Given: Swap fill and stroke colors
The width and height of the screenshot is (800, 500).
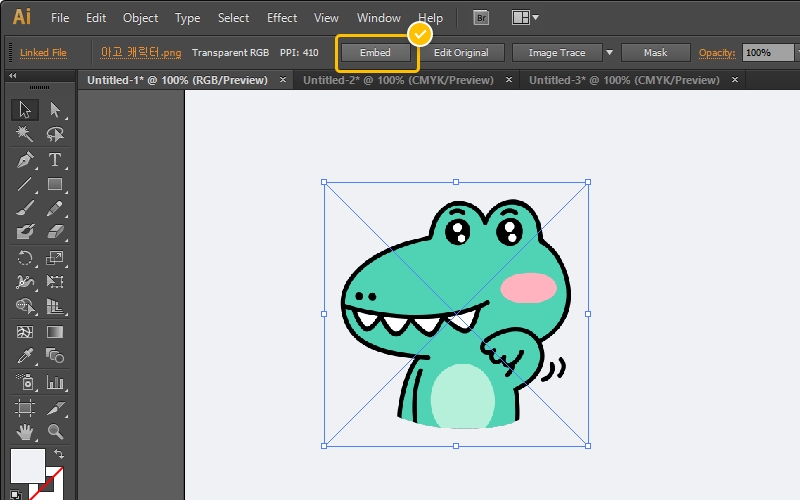Looking at the screenshot, I should [58, 455].
